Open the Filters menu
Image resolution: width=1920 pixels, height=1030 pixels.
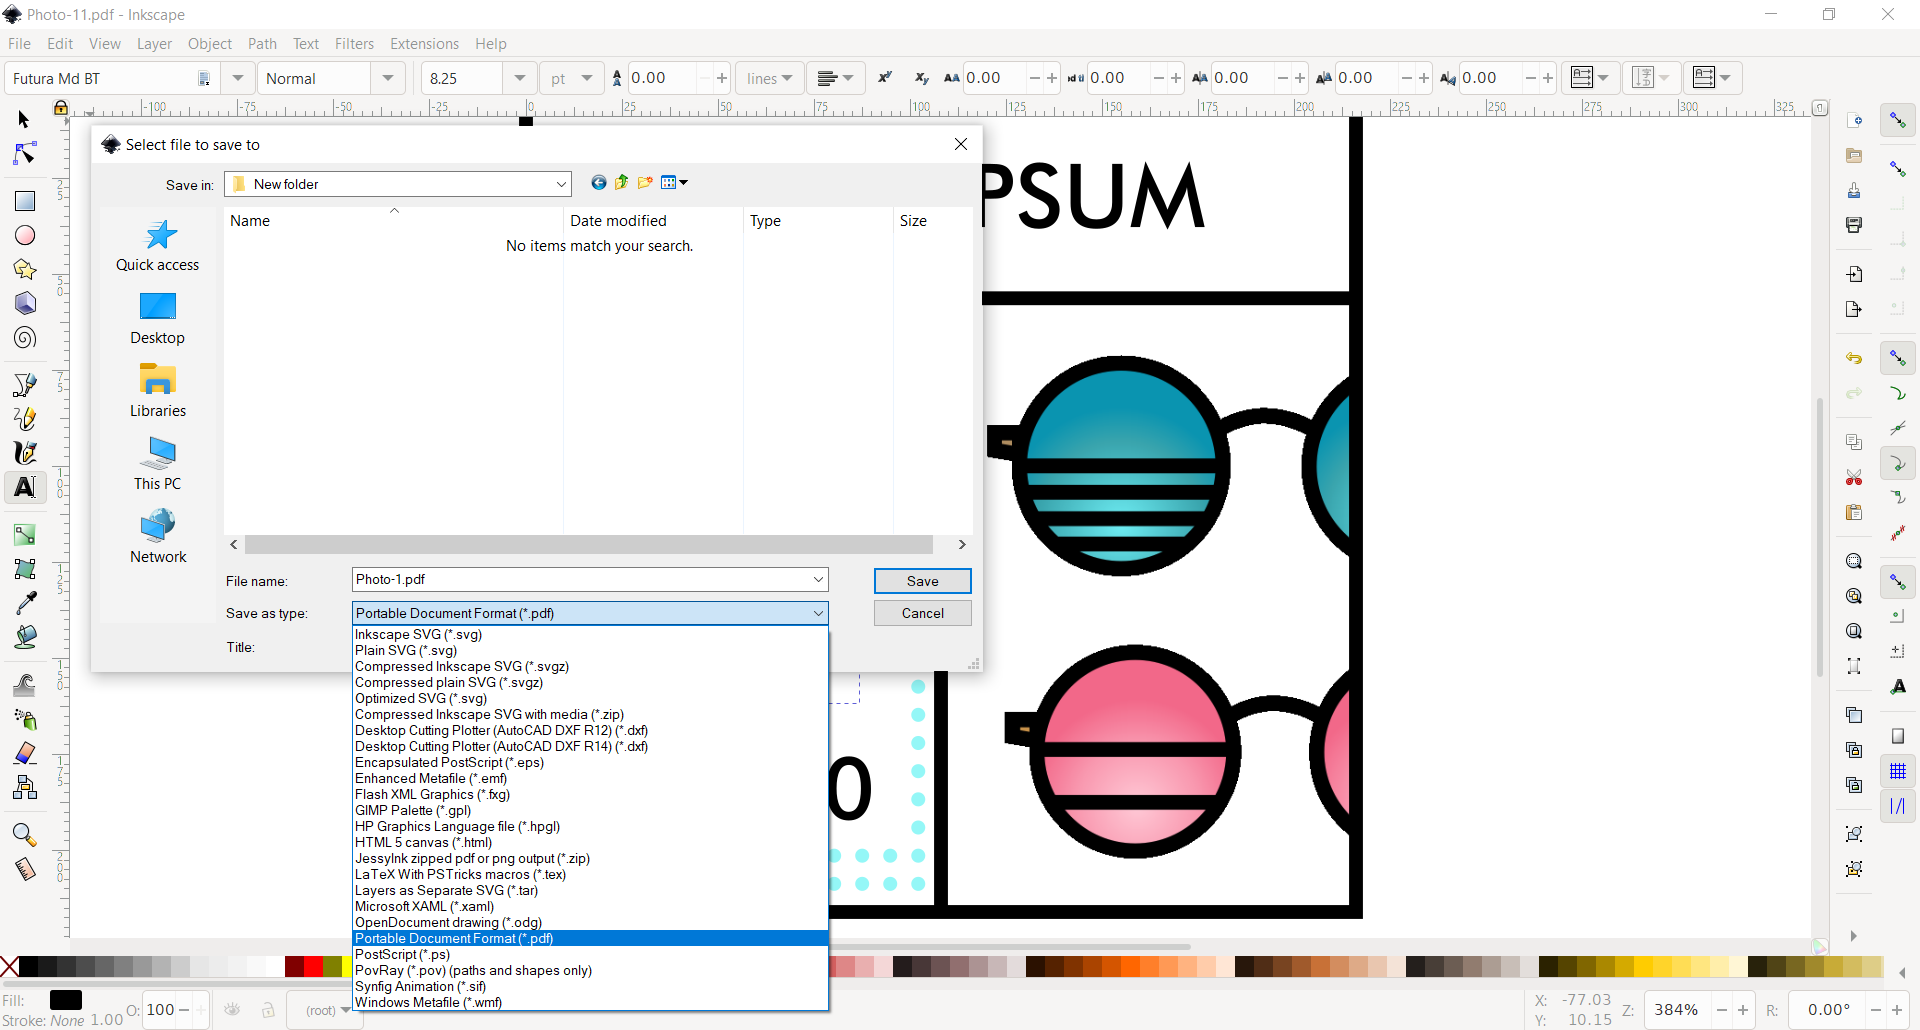point(354,44)
